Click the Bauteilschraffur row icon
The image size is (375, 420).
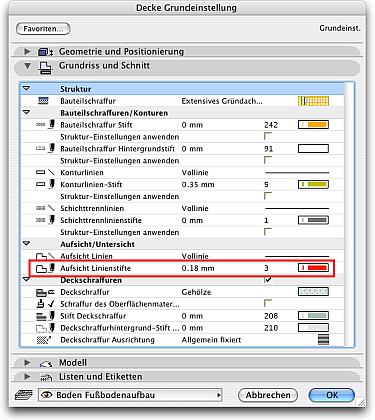coord(43,101)
